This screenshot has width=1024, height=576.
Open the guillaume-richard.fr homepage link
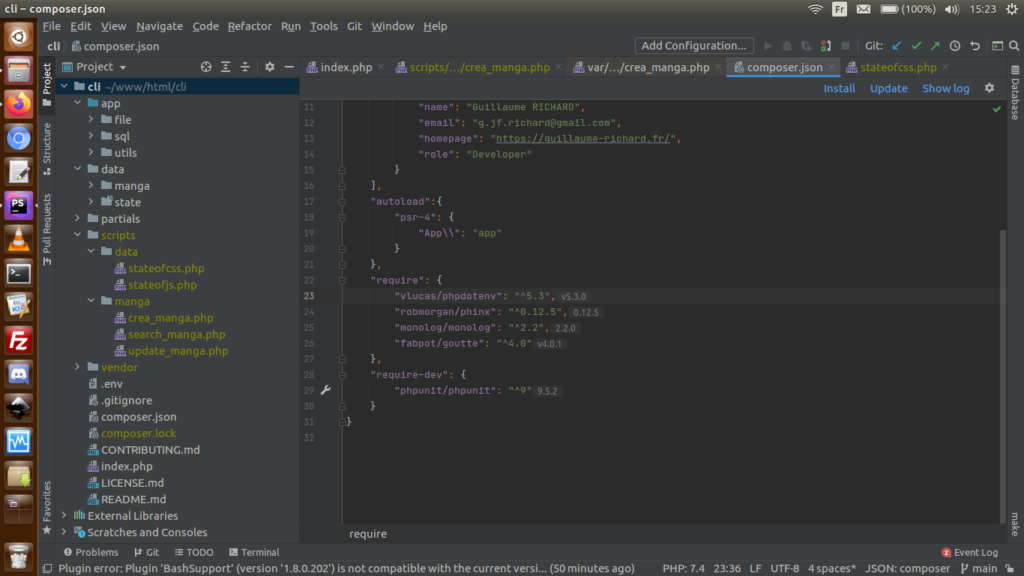click(x=583, y=138)
